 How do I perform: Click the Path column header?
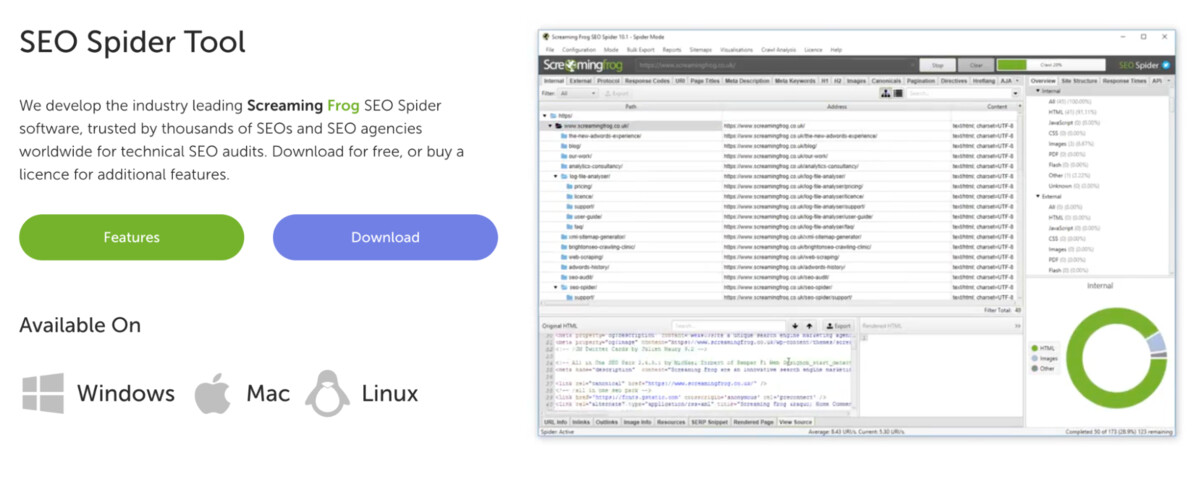631,106
